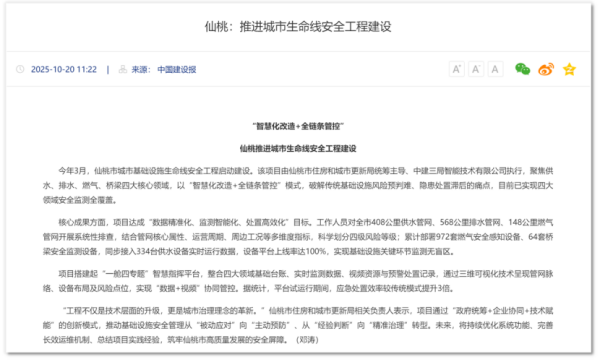The height and width of the screenshot is (362, 600).
Task: Click the increase font size A+ icon
Action: tap(457, 69)
